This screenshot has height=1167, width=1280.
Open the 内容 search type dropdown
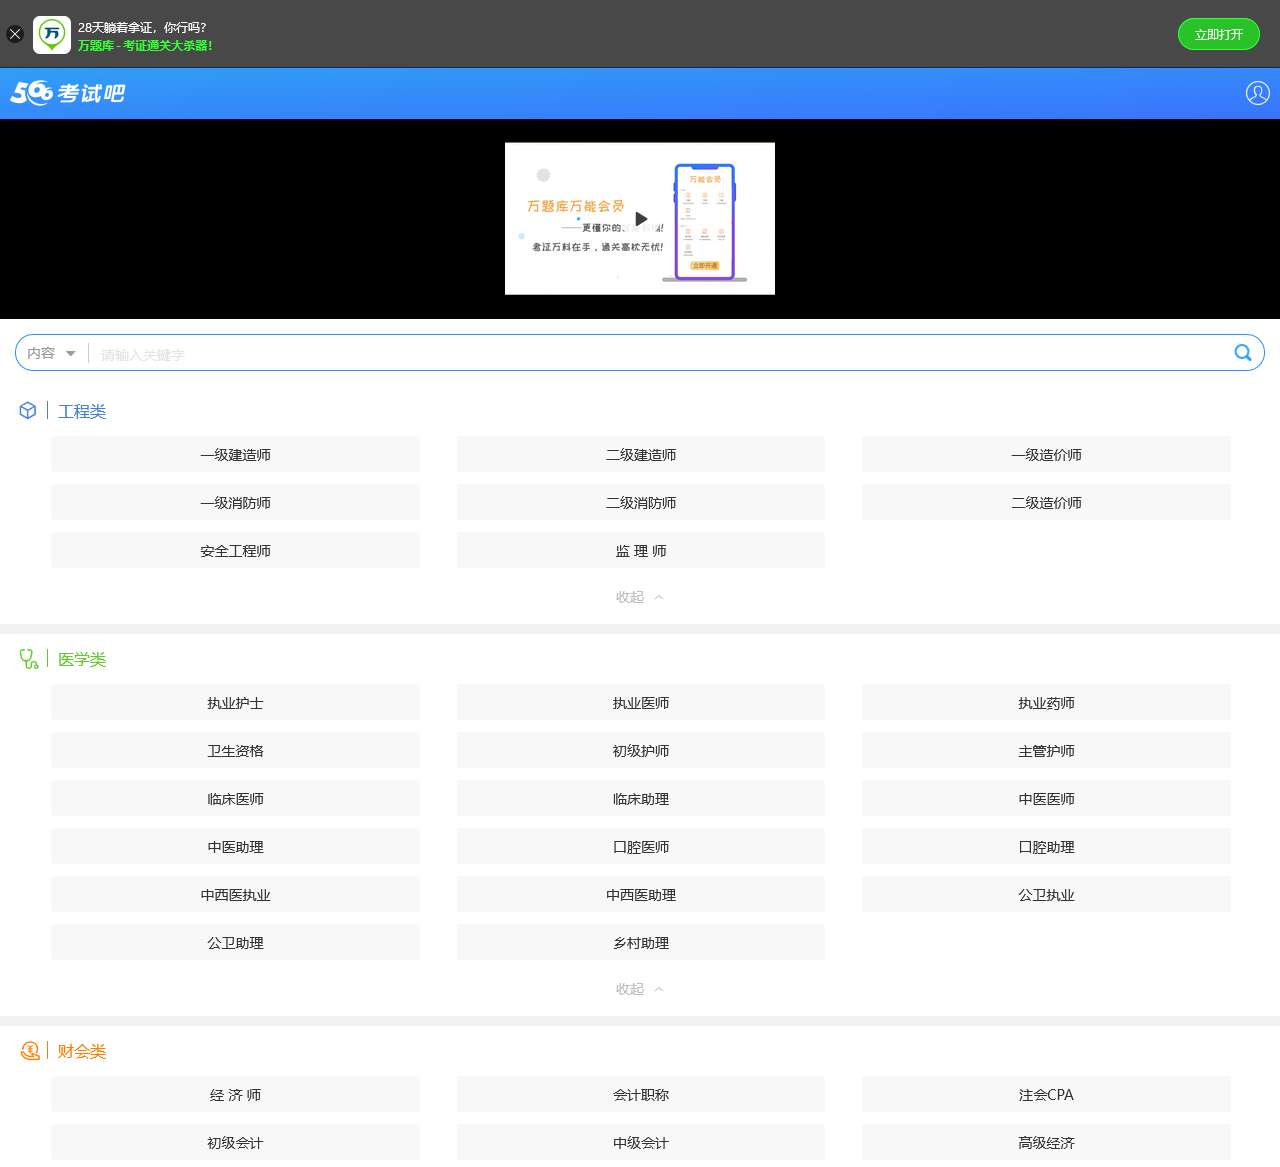tap(52, 353)
